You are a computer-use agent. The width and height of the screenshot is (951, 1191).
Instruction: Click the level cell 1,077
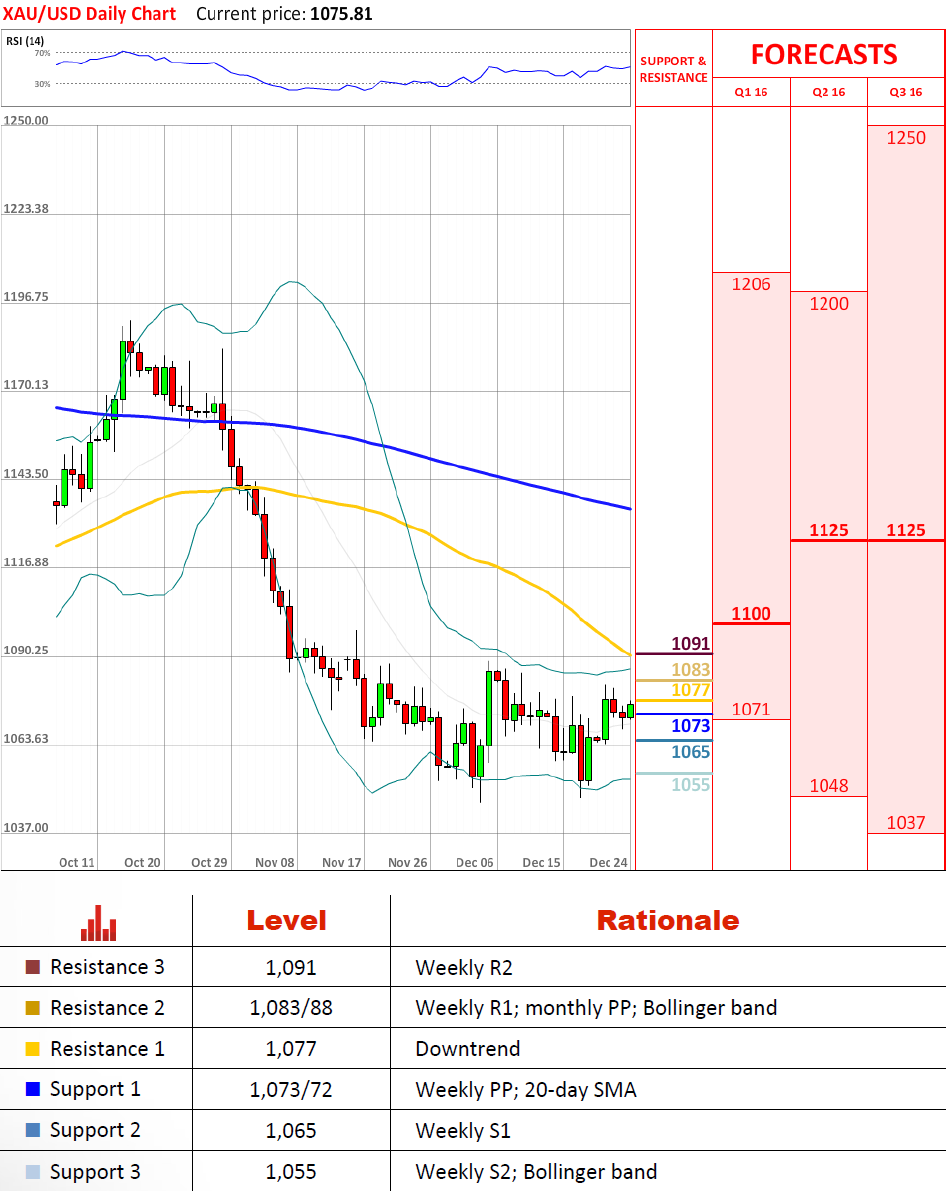coord(291,1049)
